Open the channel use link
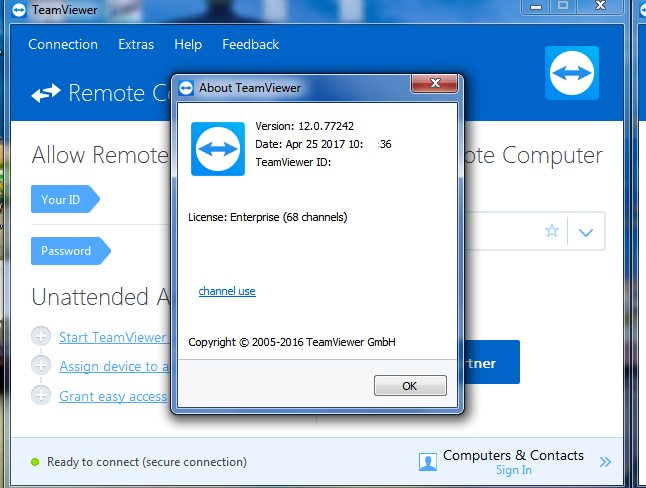Screen dimensions: 646x488 pos(227,291)
